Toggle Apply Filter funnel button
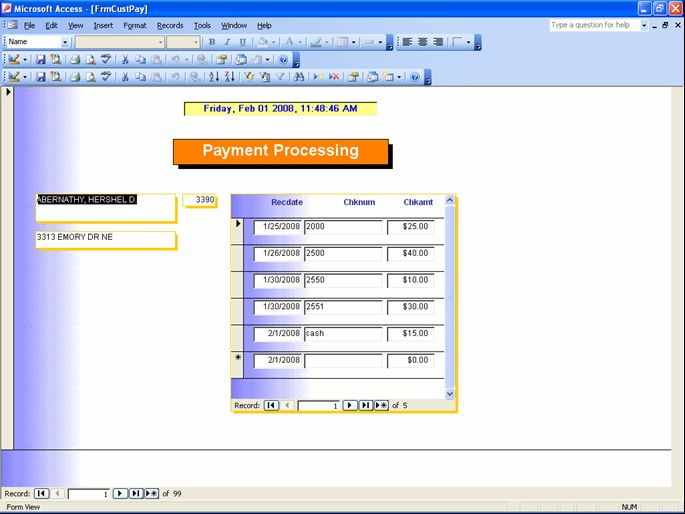 (x=280, y=77)
